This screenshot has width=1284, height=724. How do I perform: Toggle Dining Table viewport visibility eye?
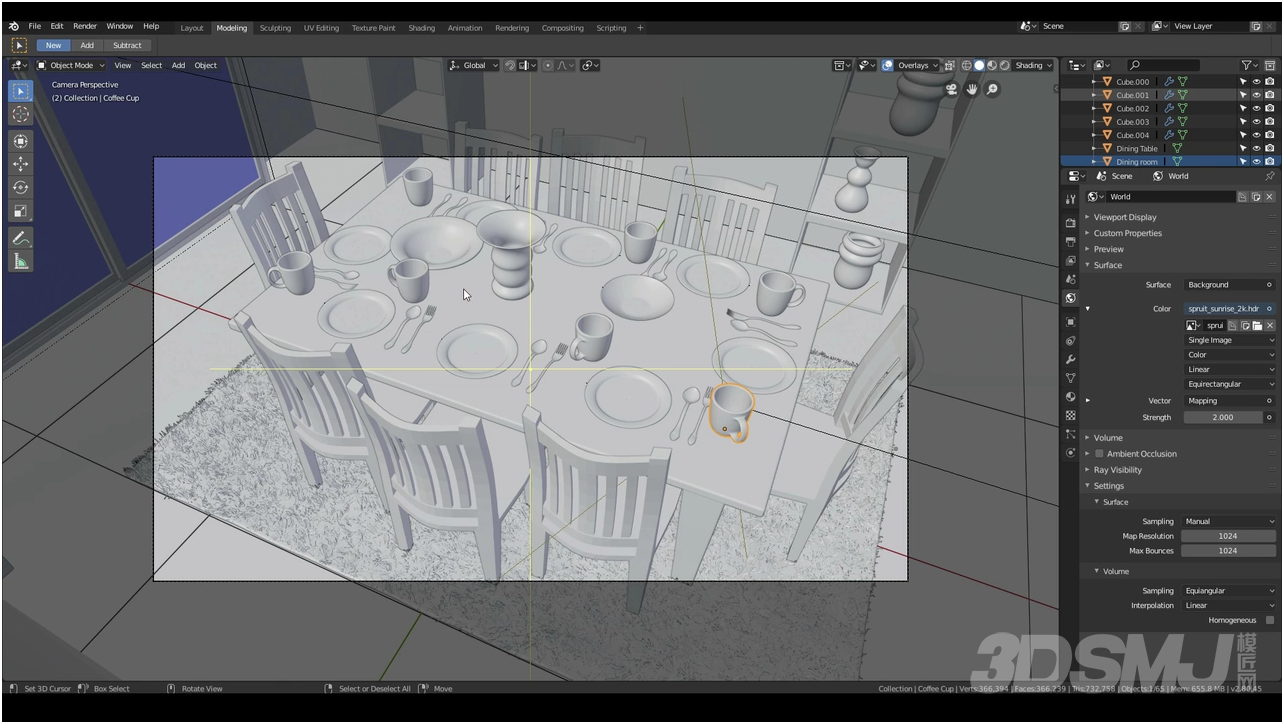coord(1256,148)
